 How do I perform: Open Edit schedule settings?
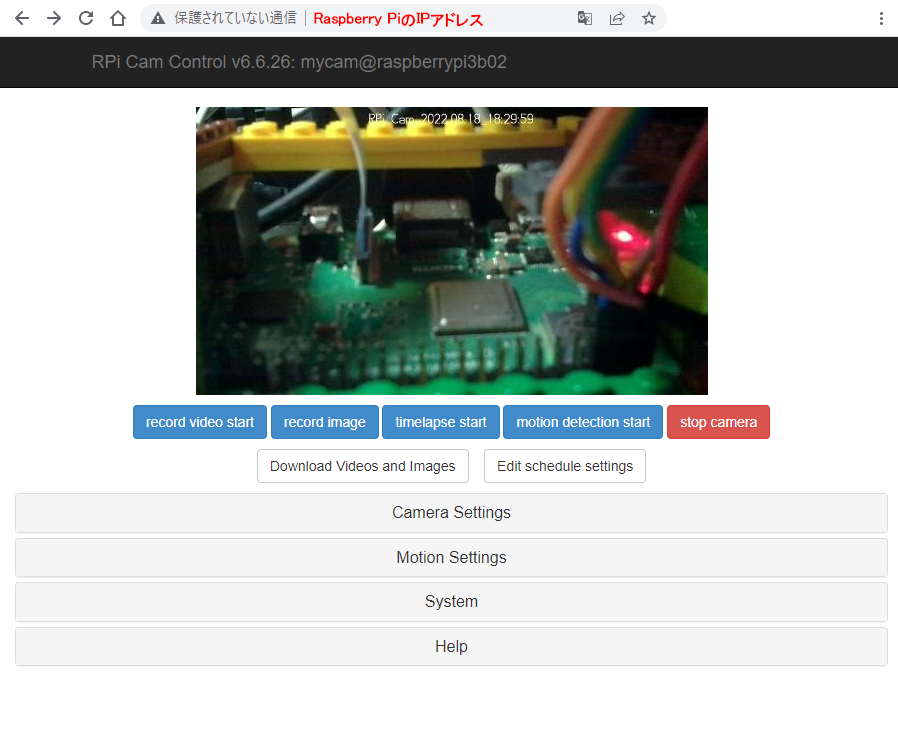pos(565,466)
